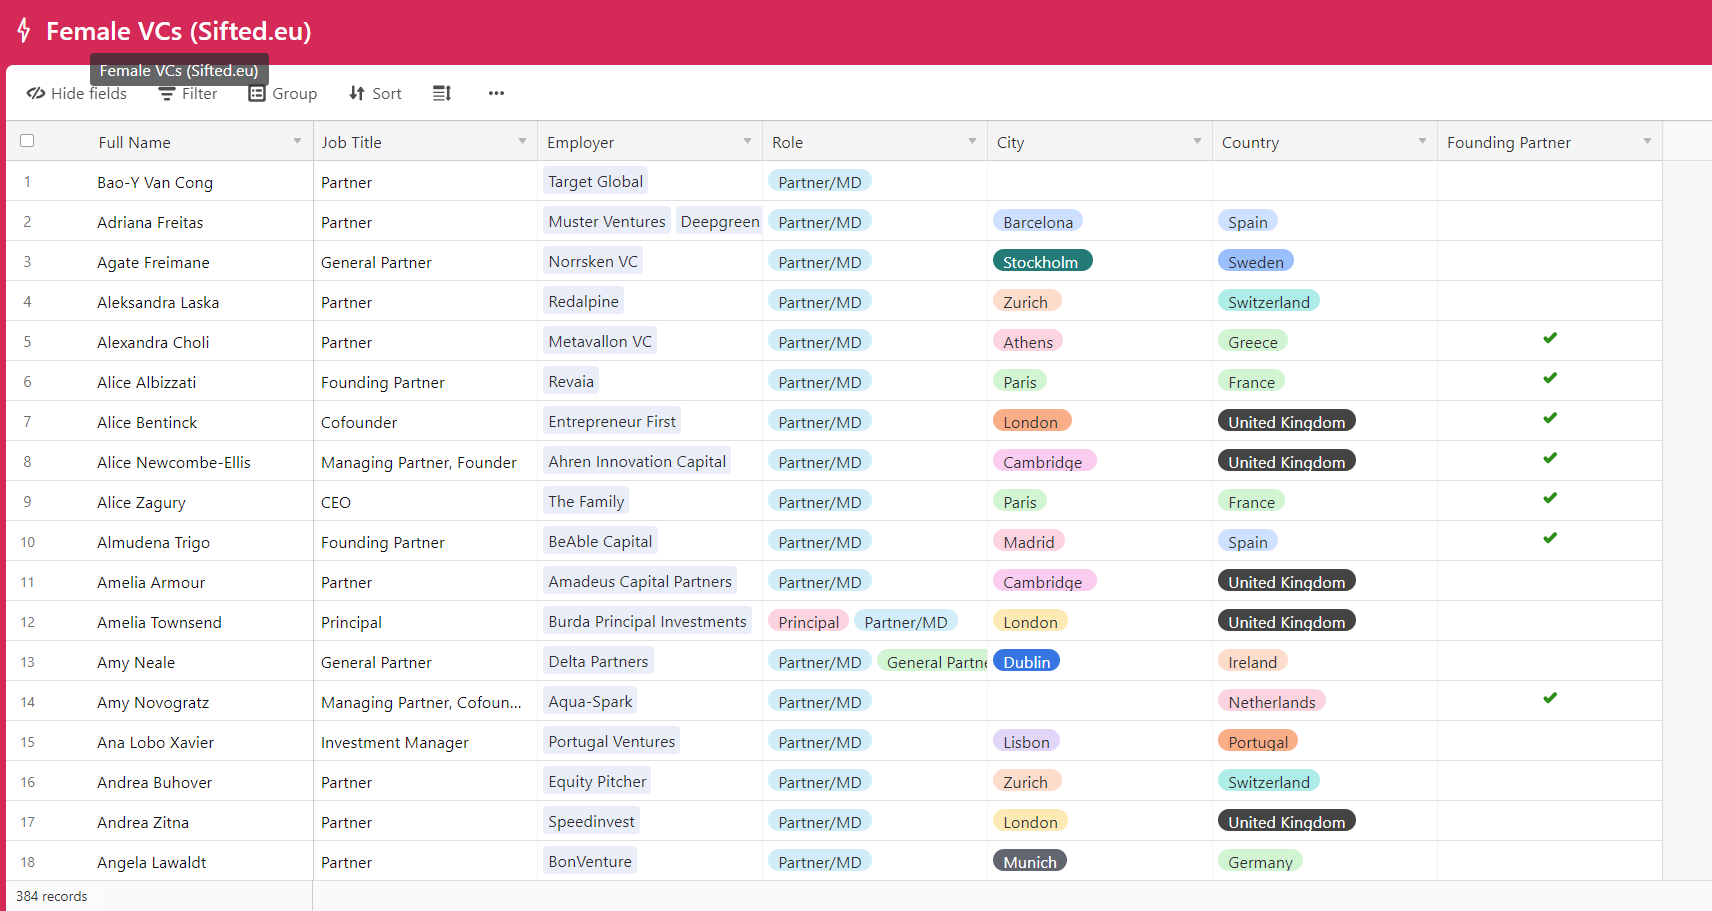Select the Norrsken VC employer tag
The height and width of the screenshot is (911, 1712).
593,261
